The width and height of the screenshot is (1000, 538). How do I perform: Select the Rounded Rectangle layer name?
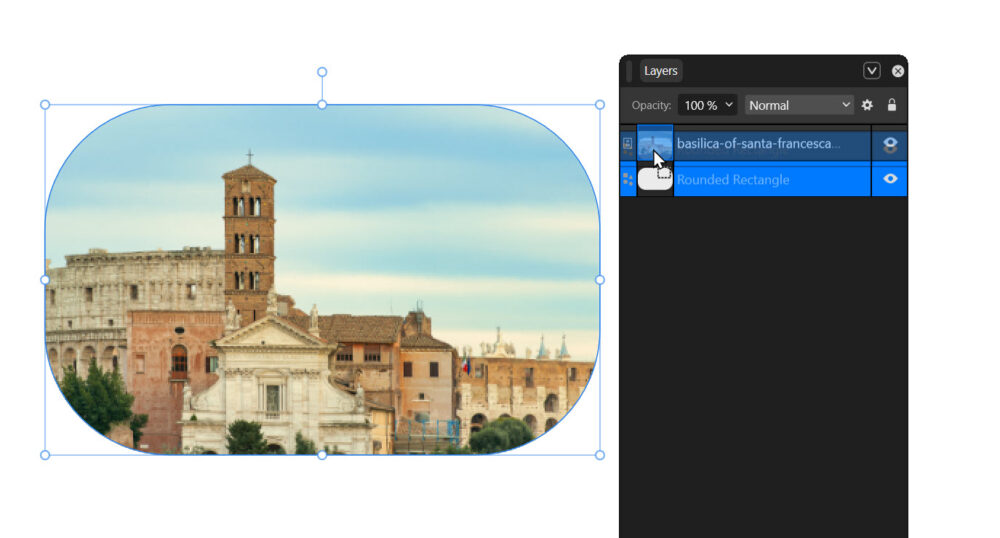click(x=733, y=180)
